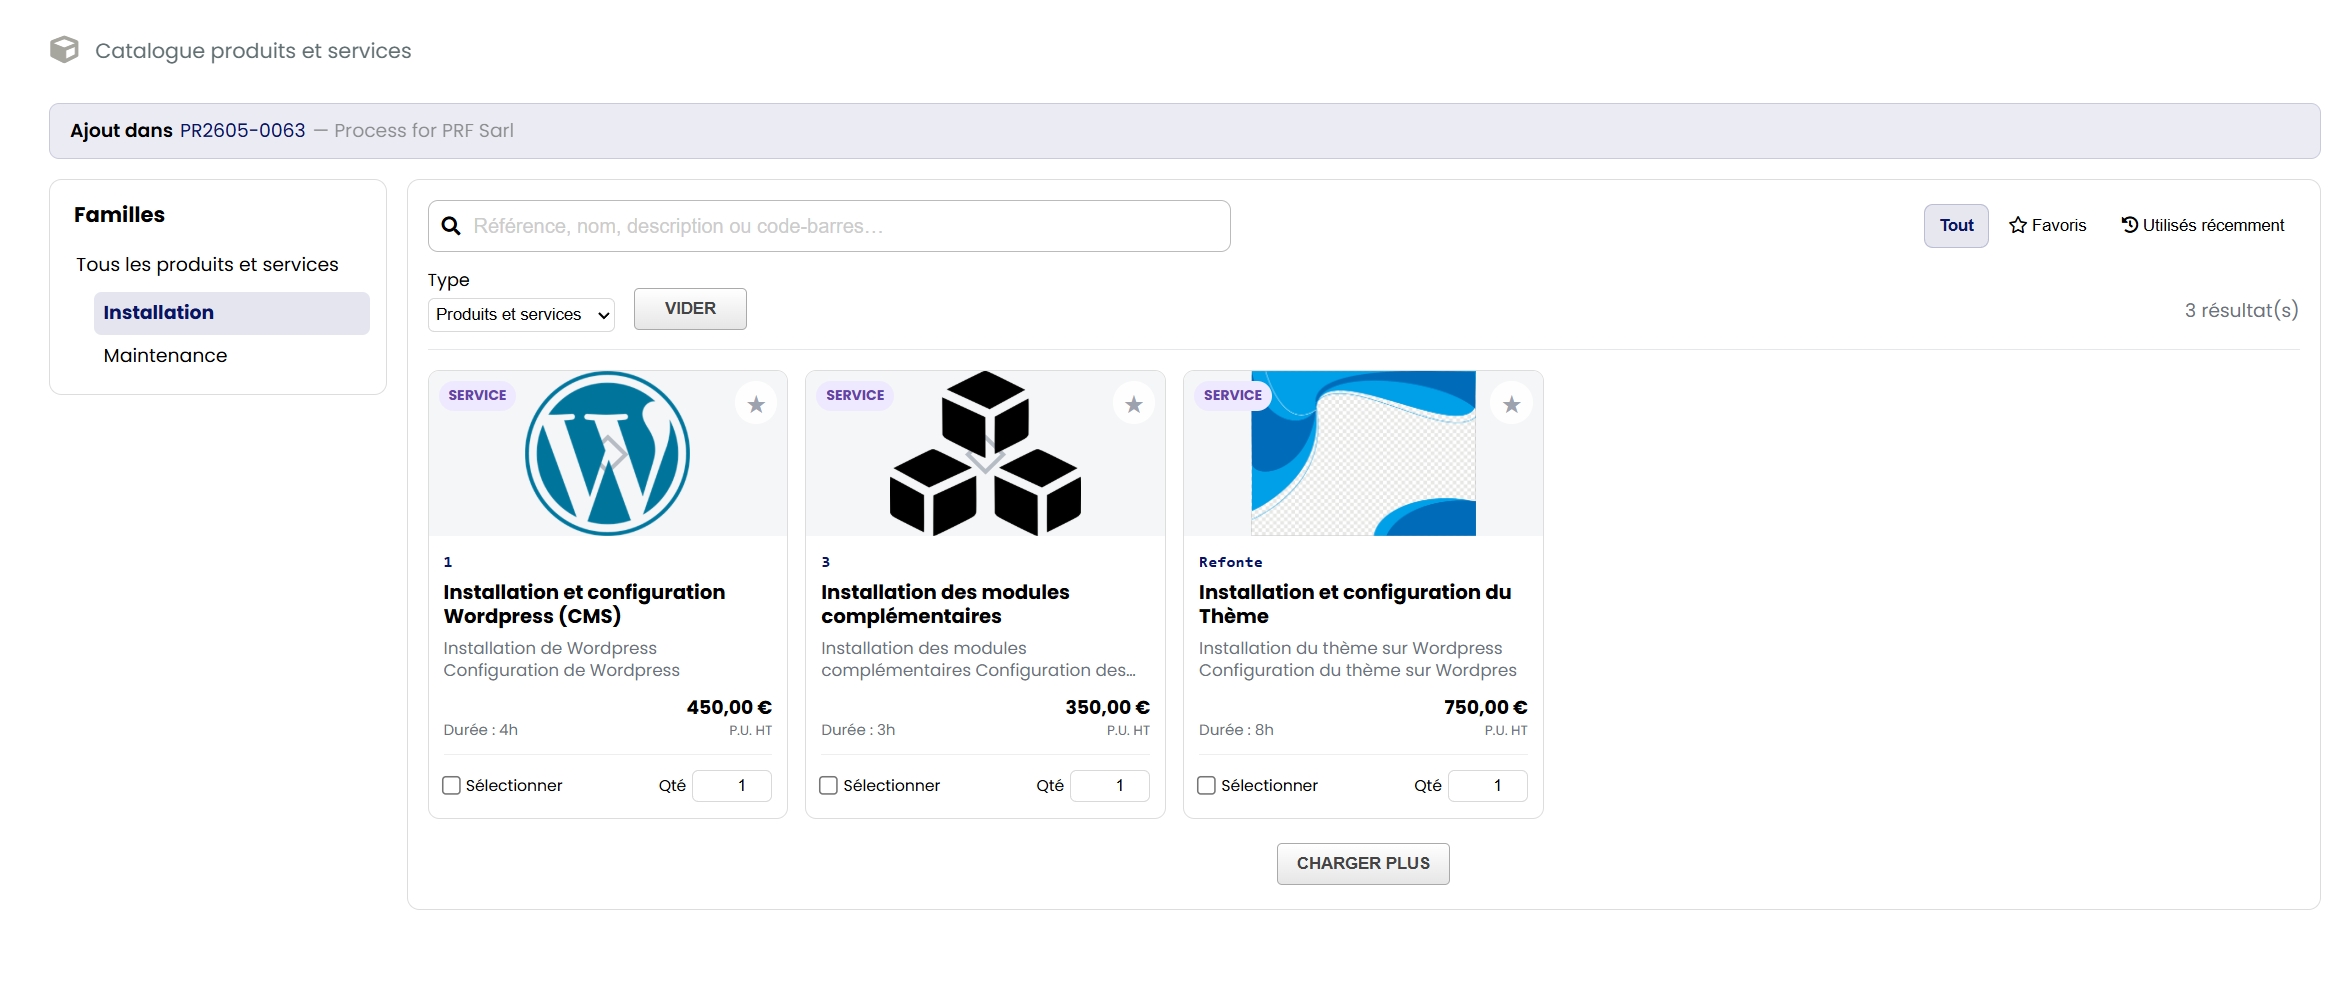The height and width of the screenshot is (989, 2347).
Task: Open the WordPress logo thumbnail
Action: coord(608,453)
